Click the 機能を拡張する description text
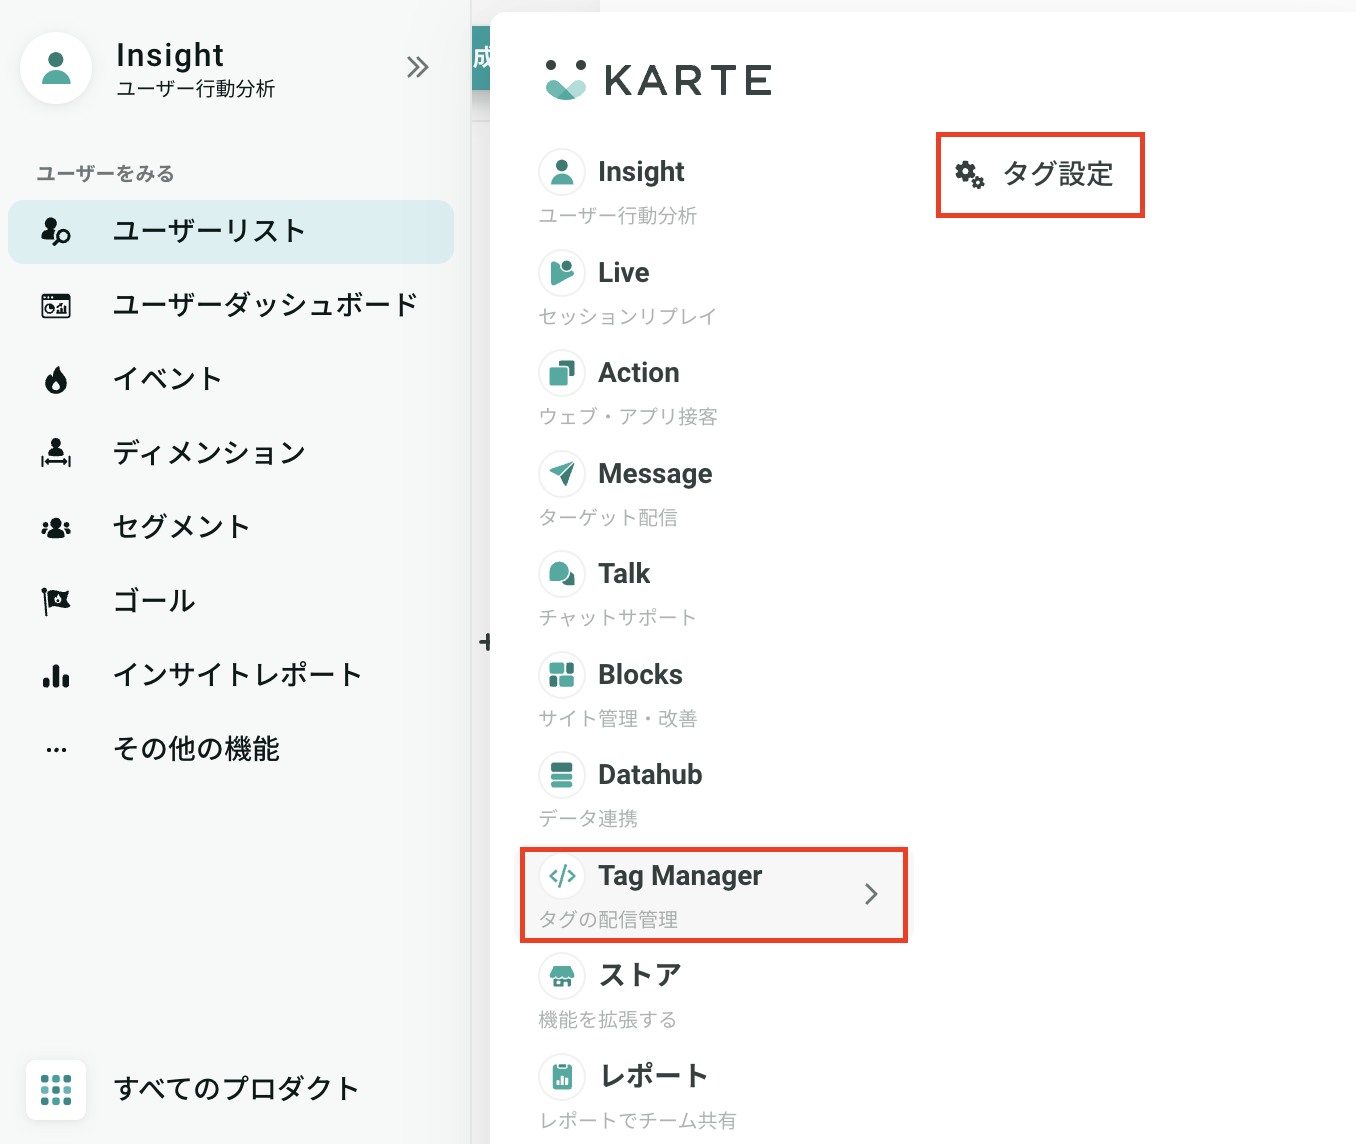Image resolution: width=1356 pixels, height=1144 pixels. point(607,1020)
